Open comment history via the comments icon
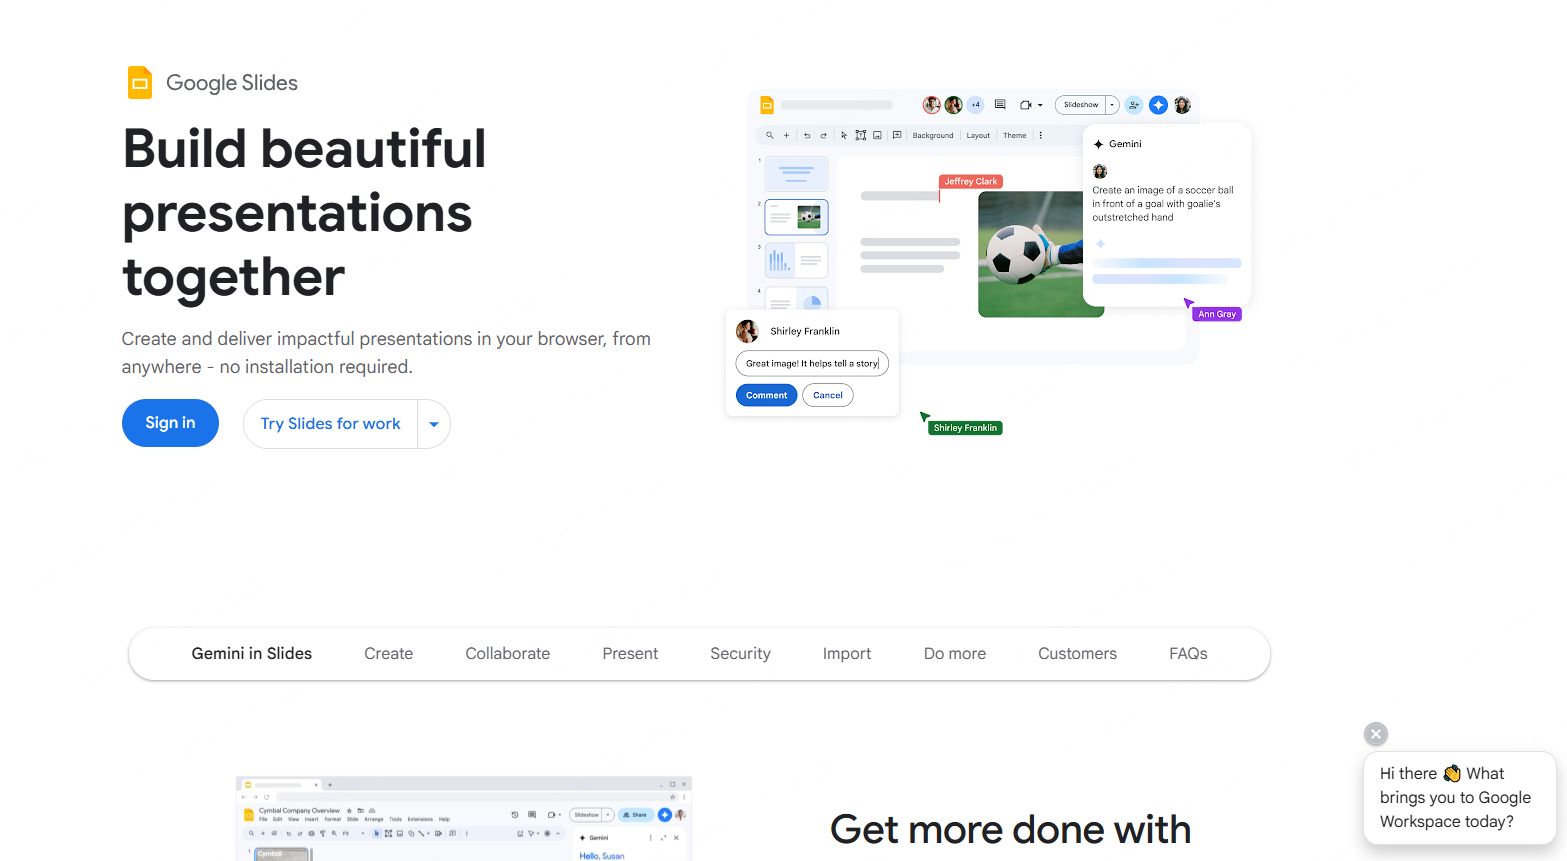 (x=1001, y=105)
